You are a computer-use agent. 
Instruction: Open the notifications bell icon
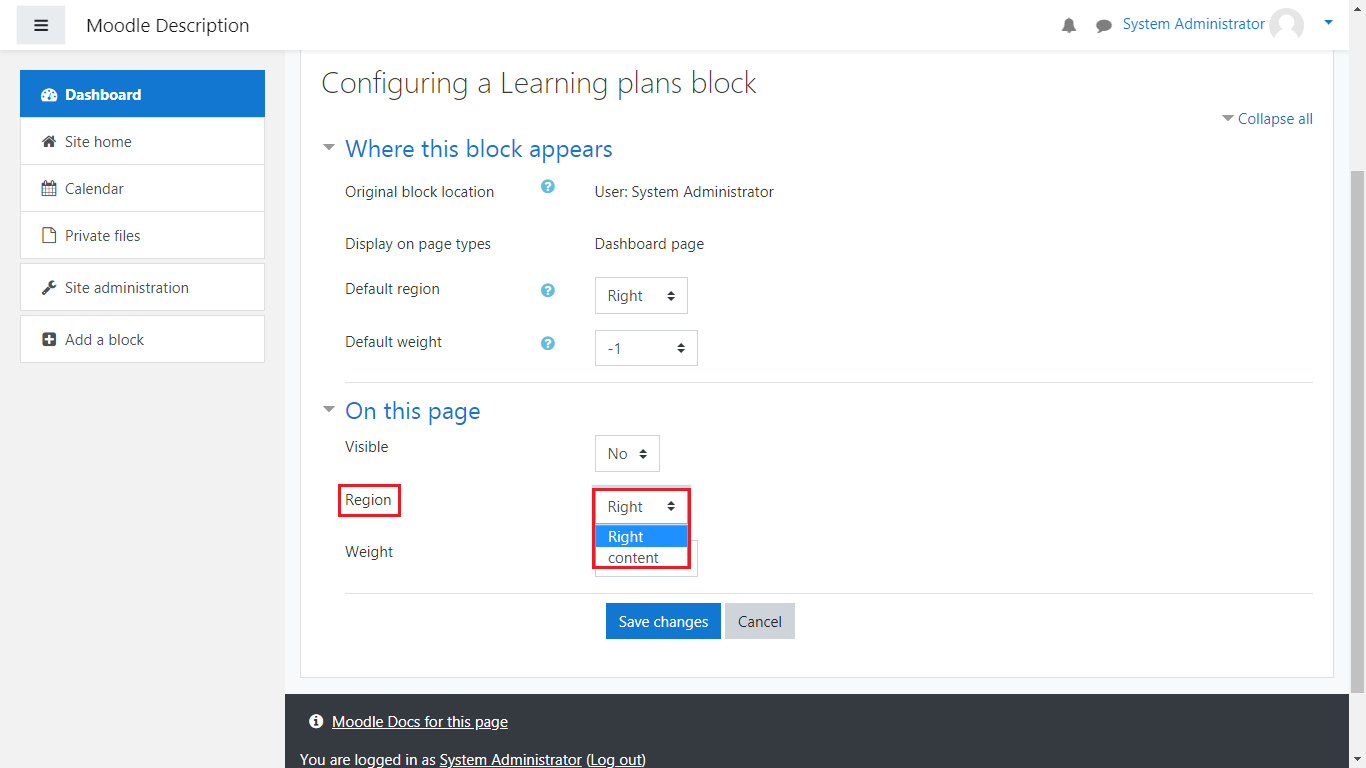1069,26
